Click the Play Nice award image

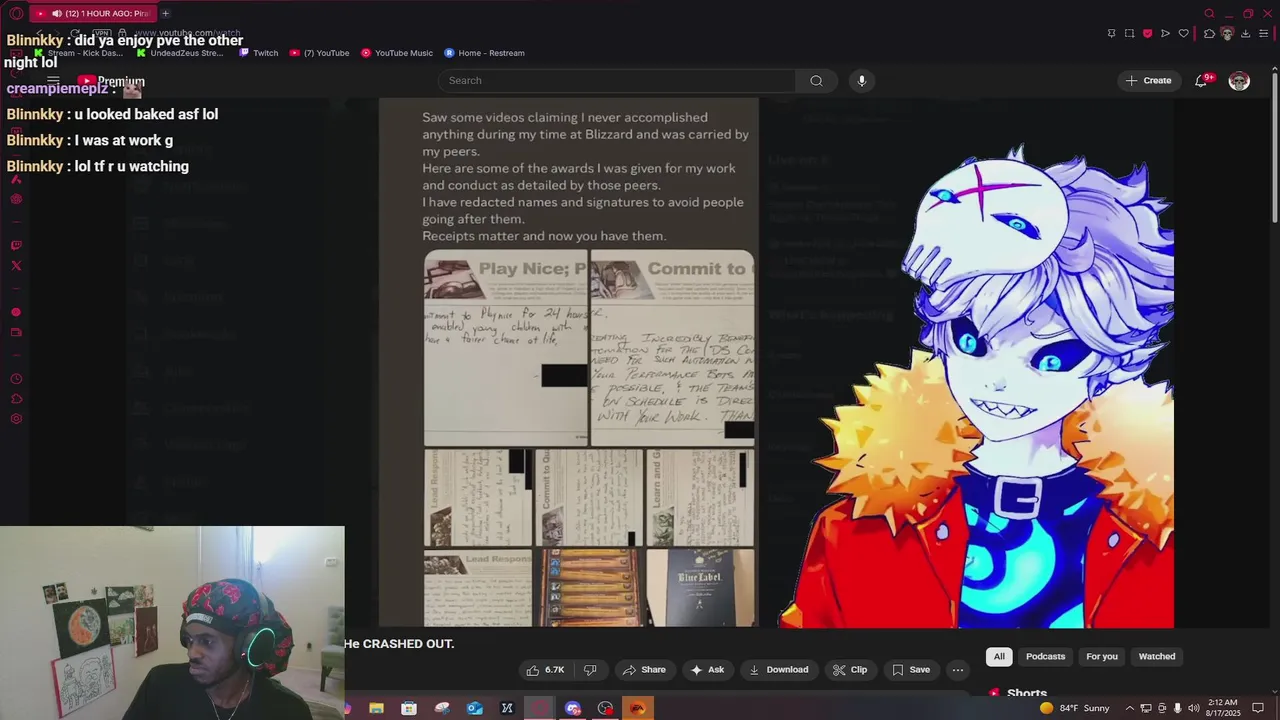(x=506, y=348)
